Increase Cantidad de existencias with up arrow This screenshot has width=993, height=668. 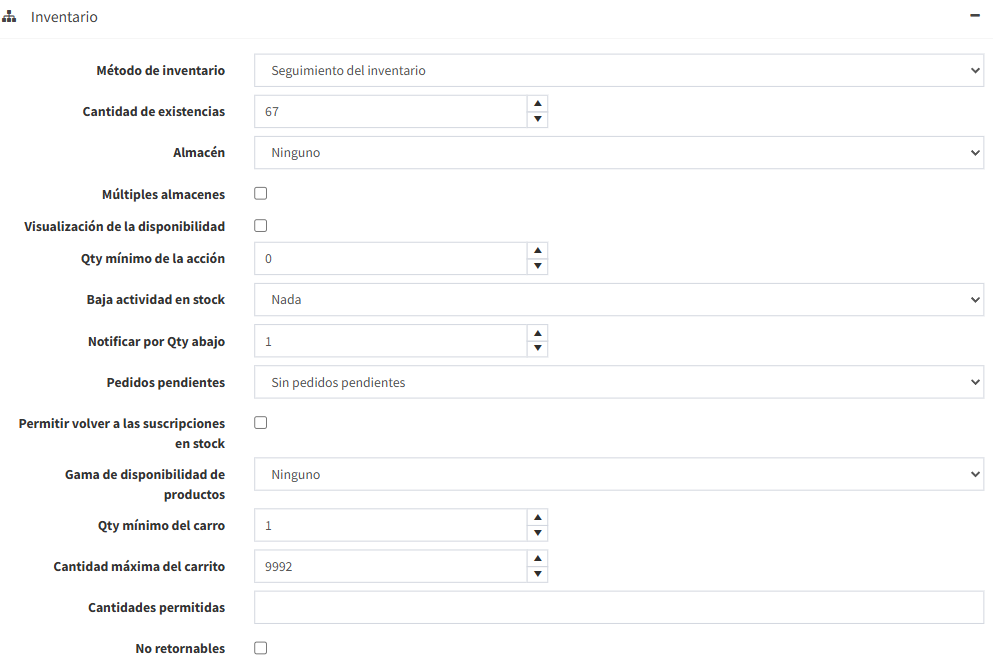(538, 103)
